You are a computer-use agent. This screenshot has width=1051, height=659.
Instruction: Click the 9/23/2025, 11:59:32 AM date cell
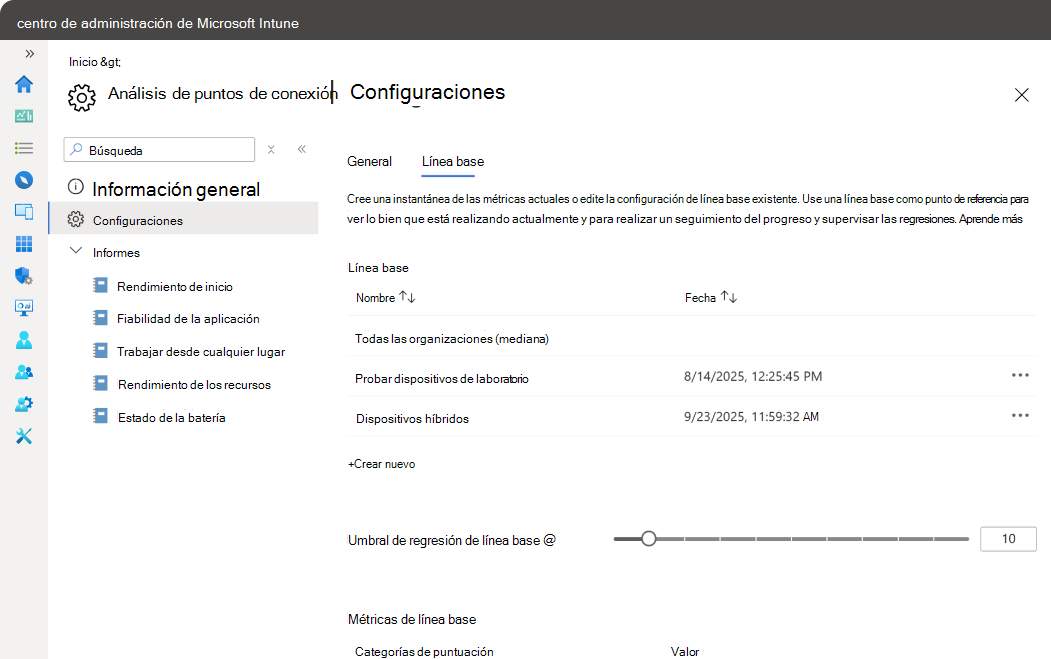[751, 416]
